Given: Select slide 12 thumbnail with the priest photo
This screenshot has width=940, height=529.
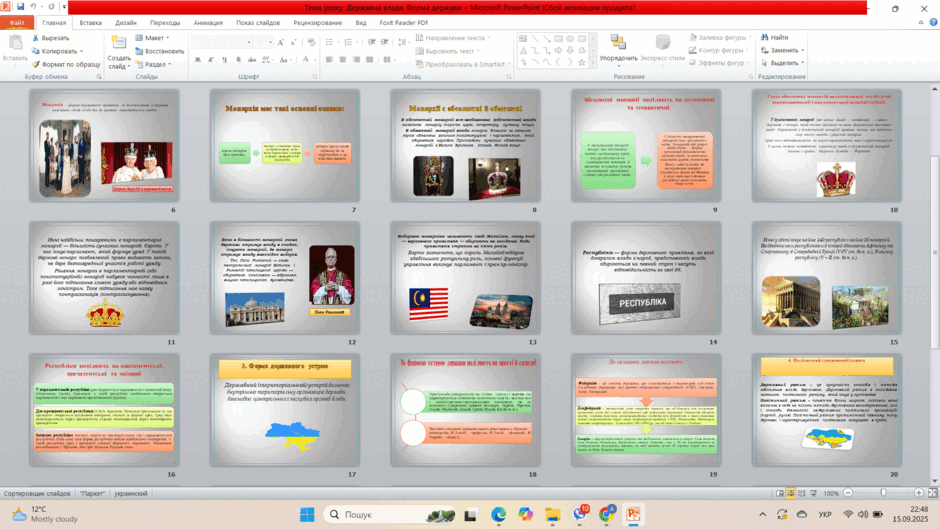Looking at the screenshot, I should (x=285, y=278).
